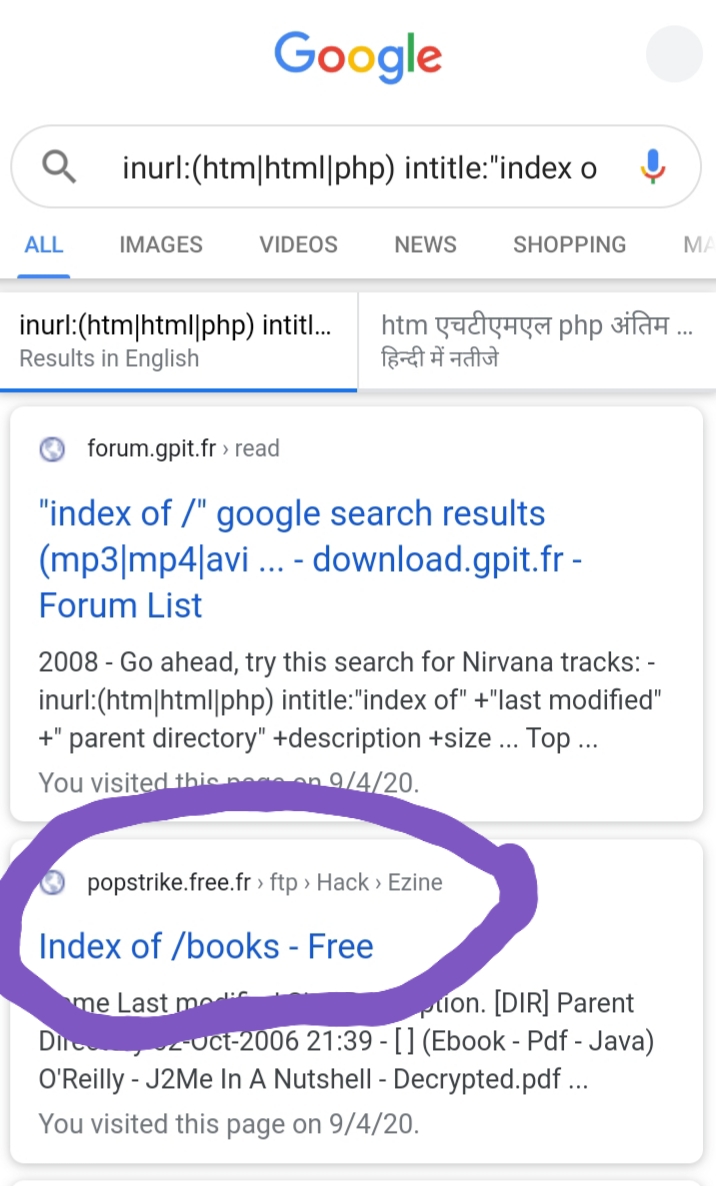
Task: Open Index of /books - Free link
Action: [206, 946]
